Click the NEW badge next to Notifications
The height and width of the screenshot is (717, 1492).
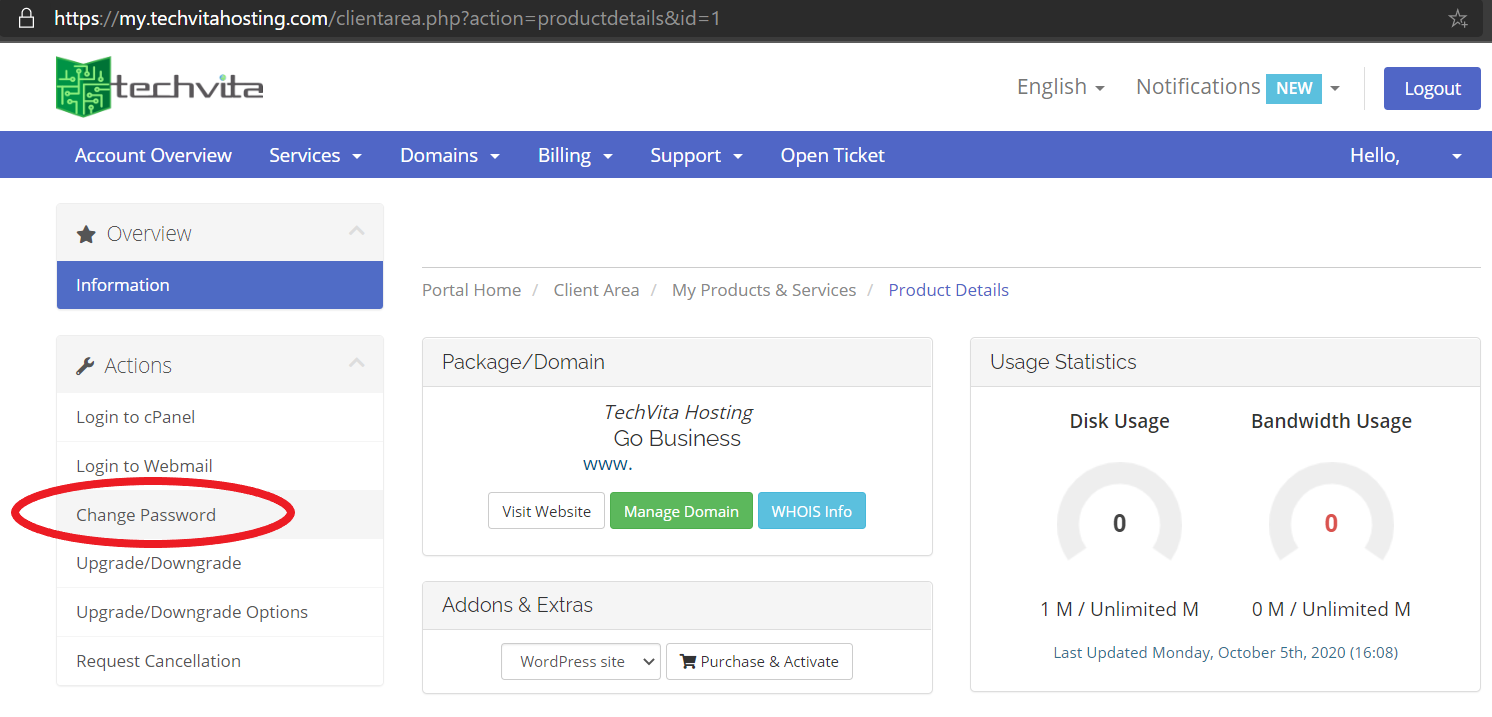tap(1294, 88)
